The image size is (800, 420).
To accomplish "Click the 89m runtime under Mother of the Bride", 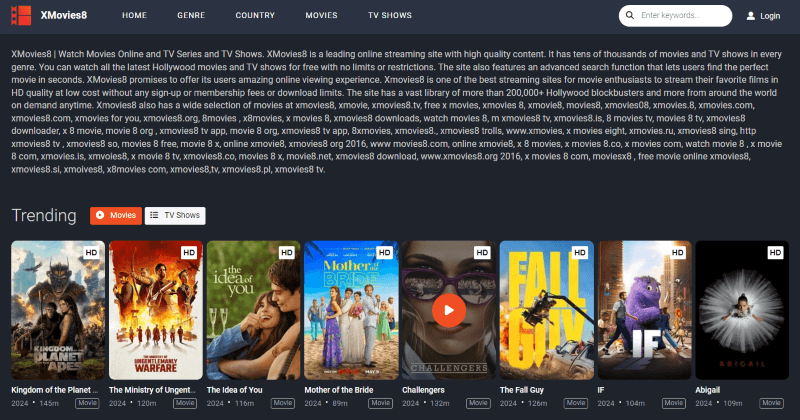I will [x=340, y=403].
